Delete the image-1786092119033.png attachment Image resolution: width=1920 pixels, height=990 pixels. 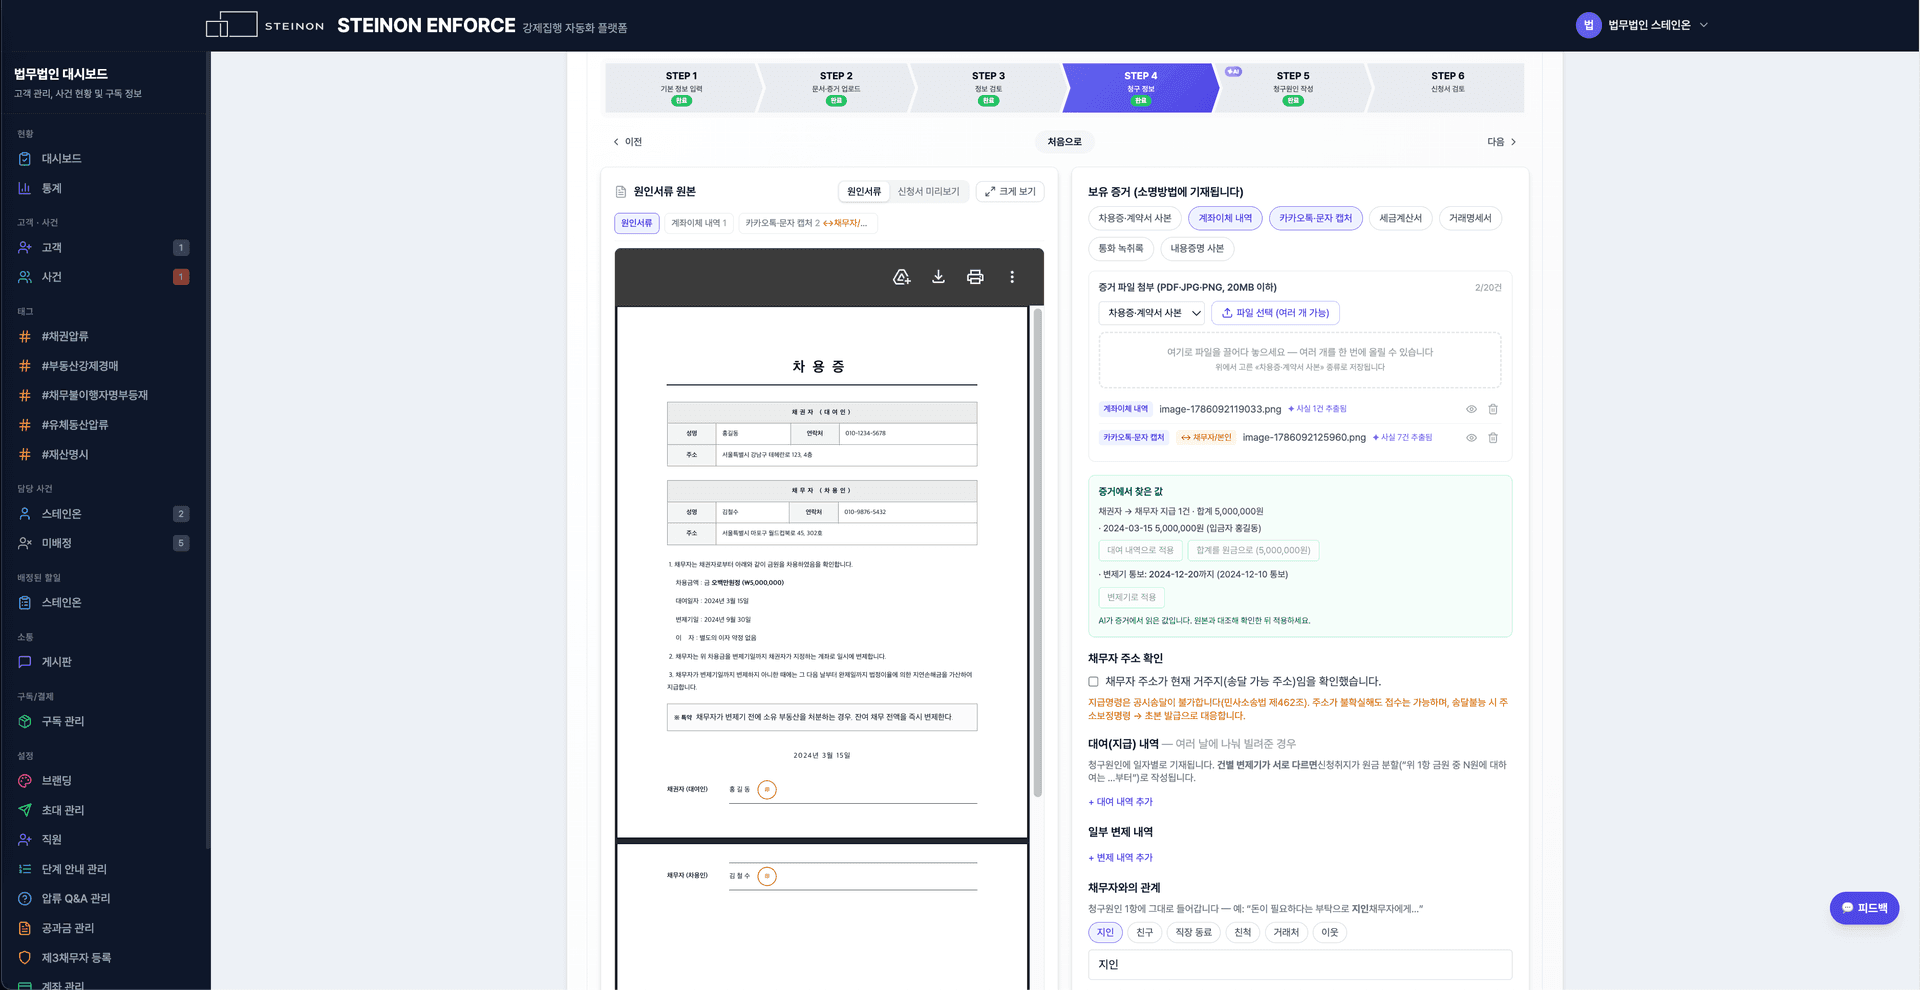(1493, 409)
